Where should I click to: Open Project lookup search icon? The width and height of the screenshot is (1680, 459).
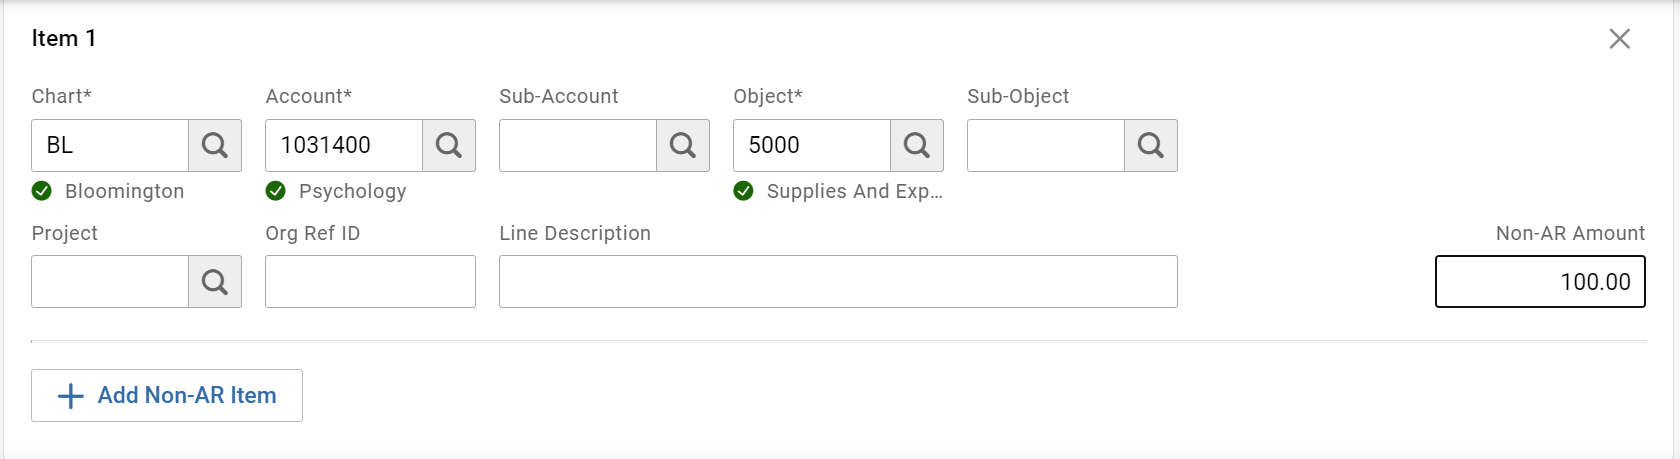pos(215,281)
